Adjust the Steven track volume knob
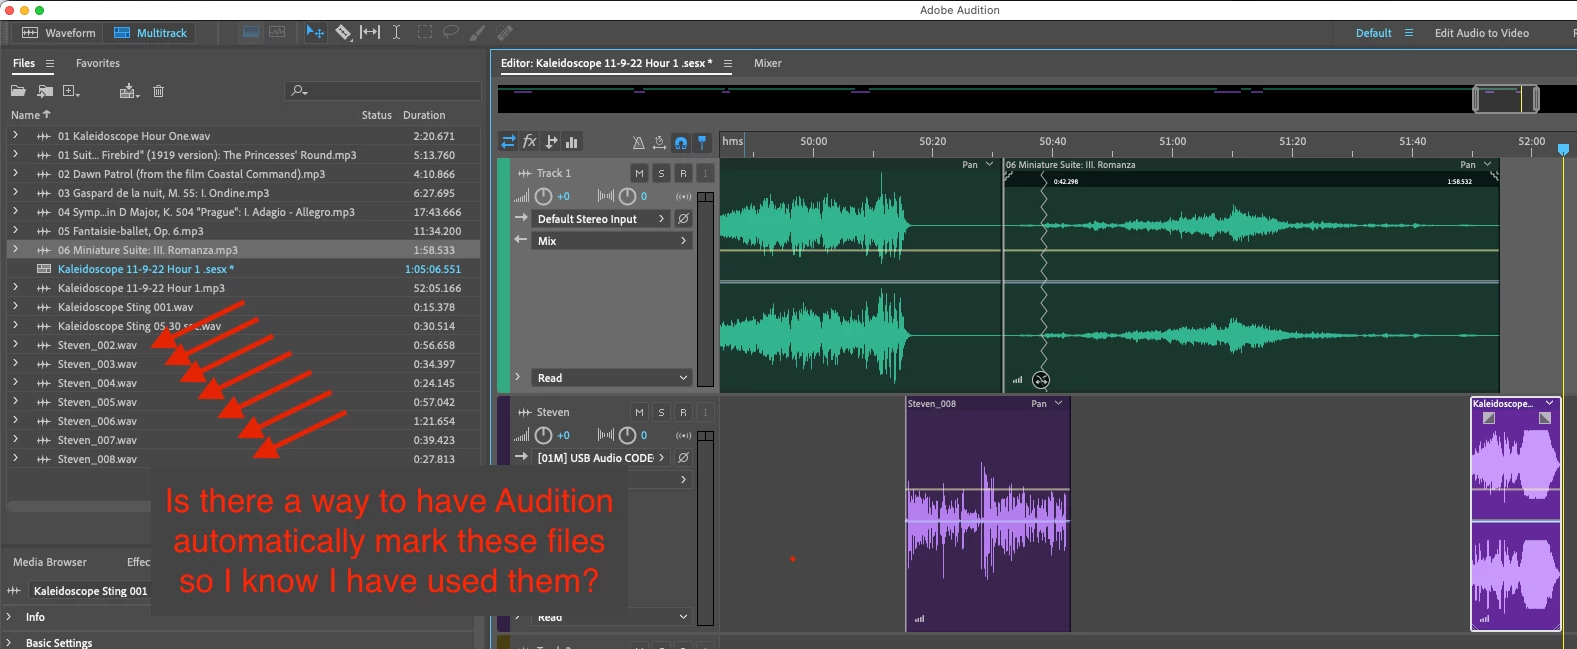1577x649 pixels. pos(543,435)
